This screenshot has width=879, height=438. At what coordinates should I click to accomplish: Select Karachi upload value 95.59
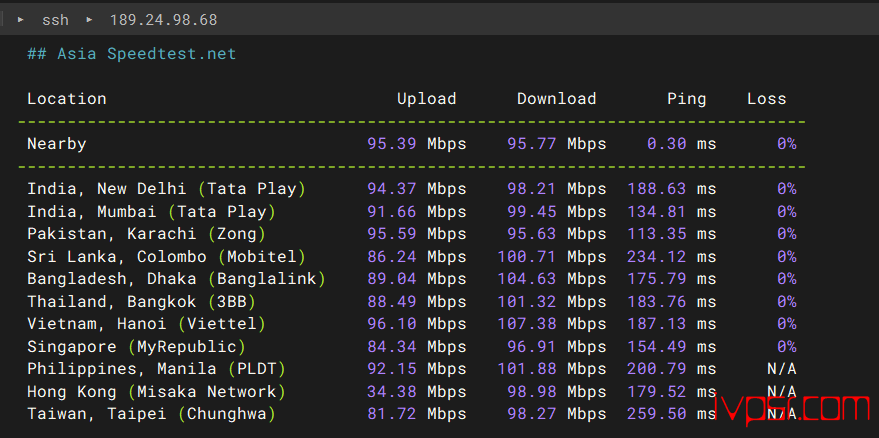click(391, 234)
